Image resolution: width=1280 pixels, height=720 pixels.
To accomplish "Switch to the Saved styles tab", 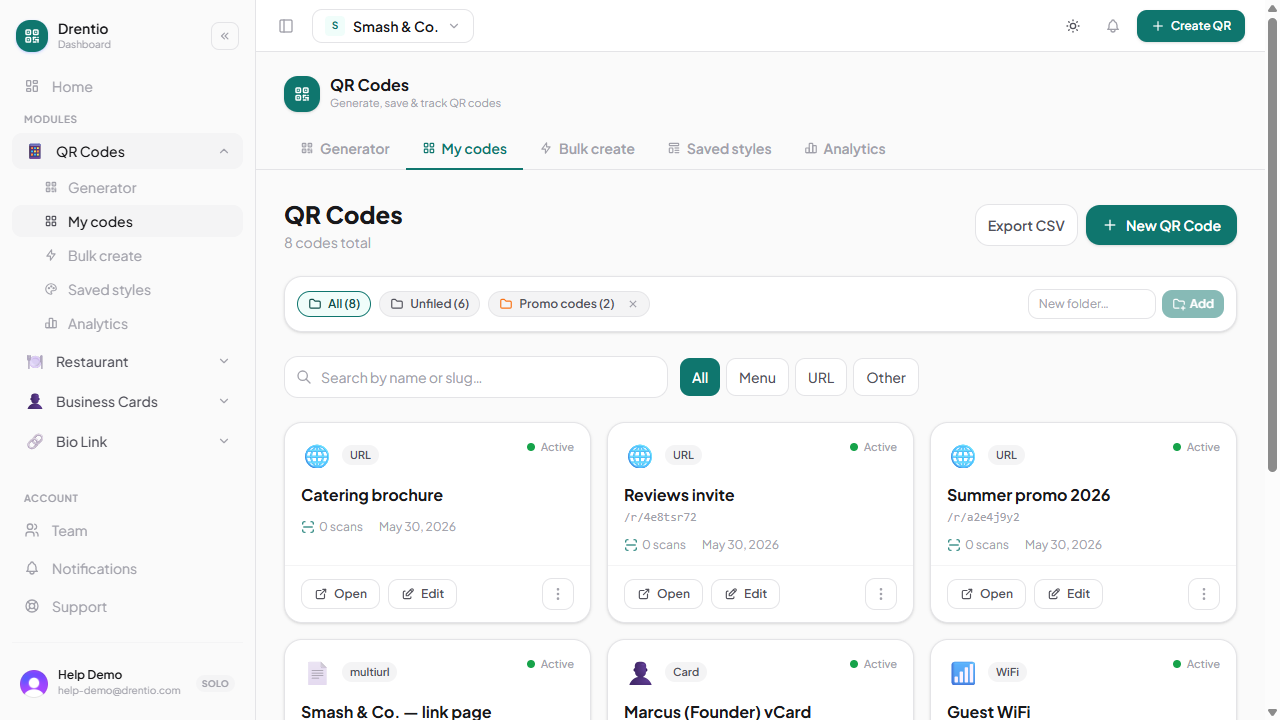I will [x=719, y=149].
